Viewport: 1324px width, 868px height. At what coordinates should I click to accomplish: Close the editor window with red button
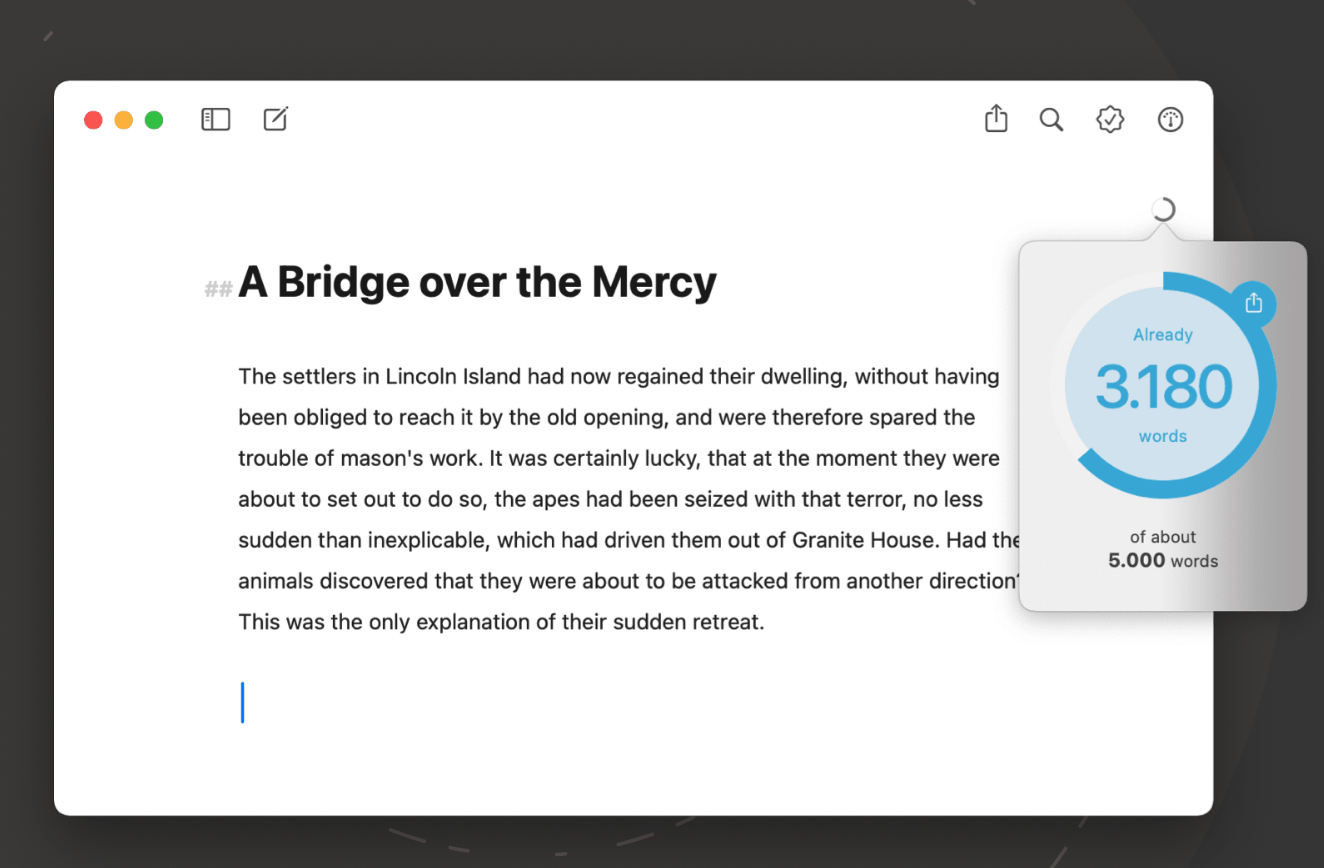coord(93,120)
